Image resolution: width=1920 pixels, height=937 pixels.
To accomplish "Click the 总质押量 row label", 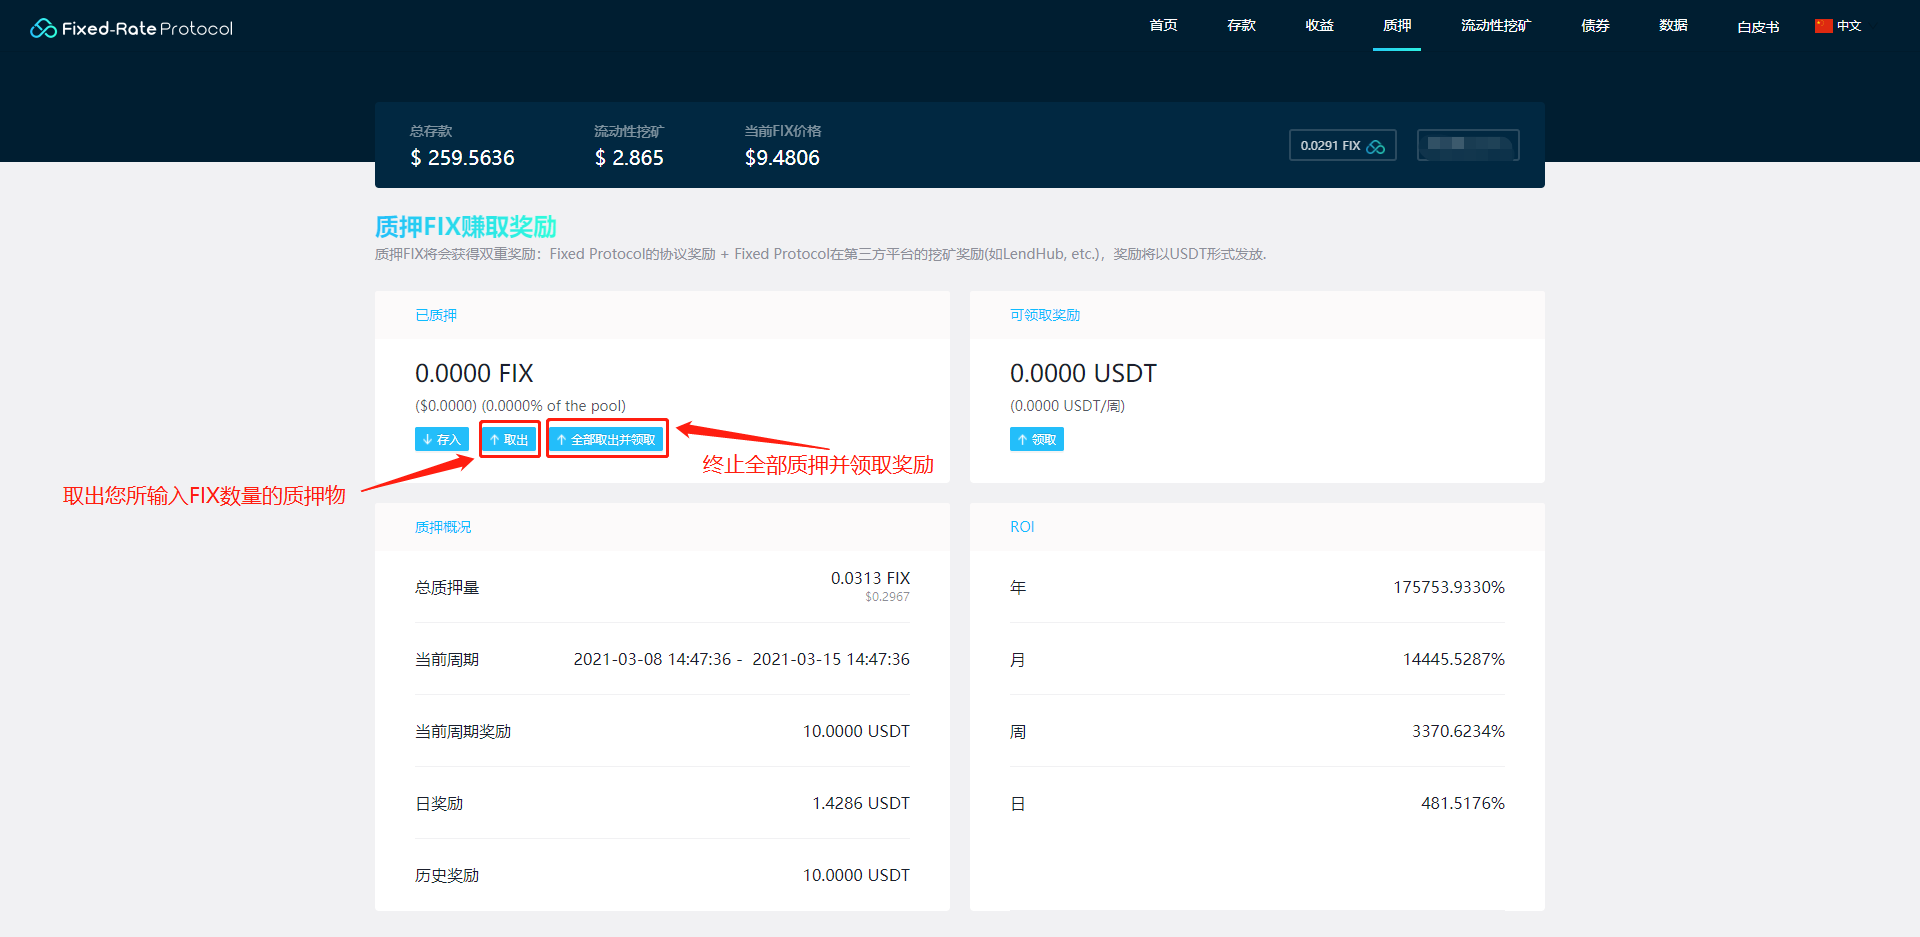I will [447, 587].
